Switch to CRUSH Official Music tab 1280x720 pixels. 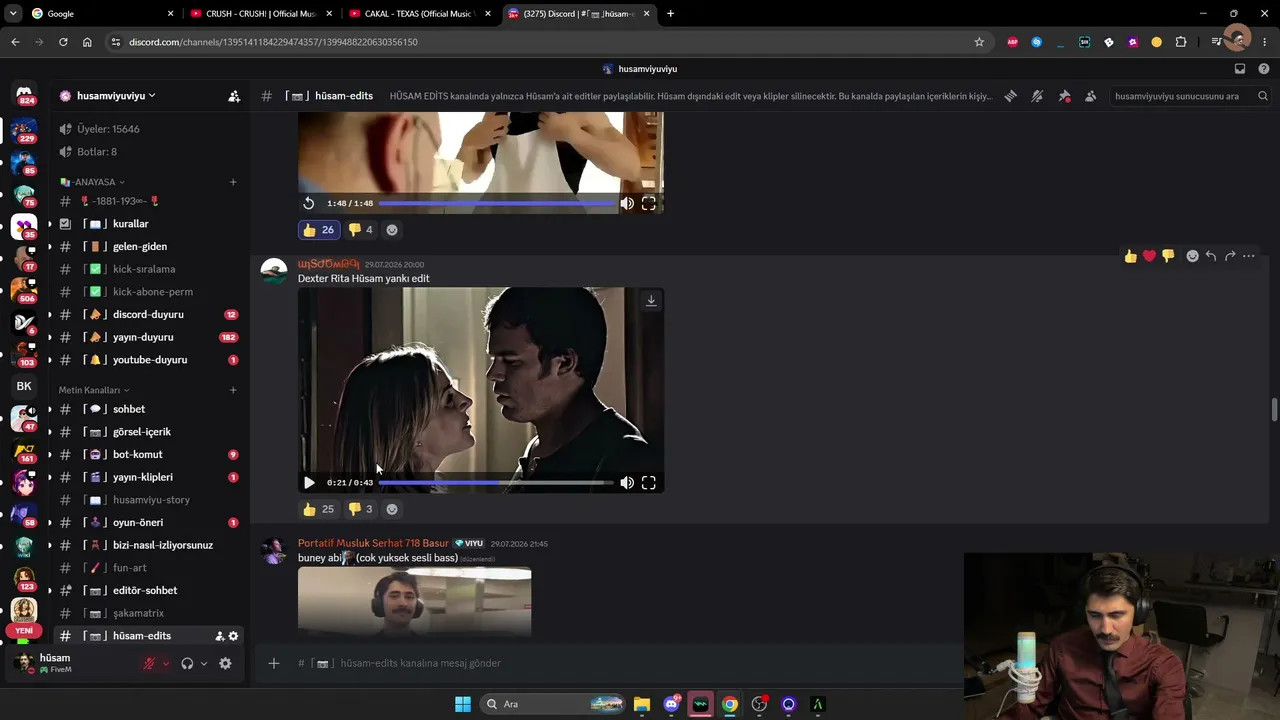pos(261,14)
